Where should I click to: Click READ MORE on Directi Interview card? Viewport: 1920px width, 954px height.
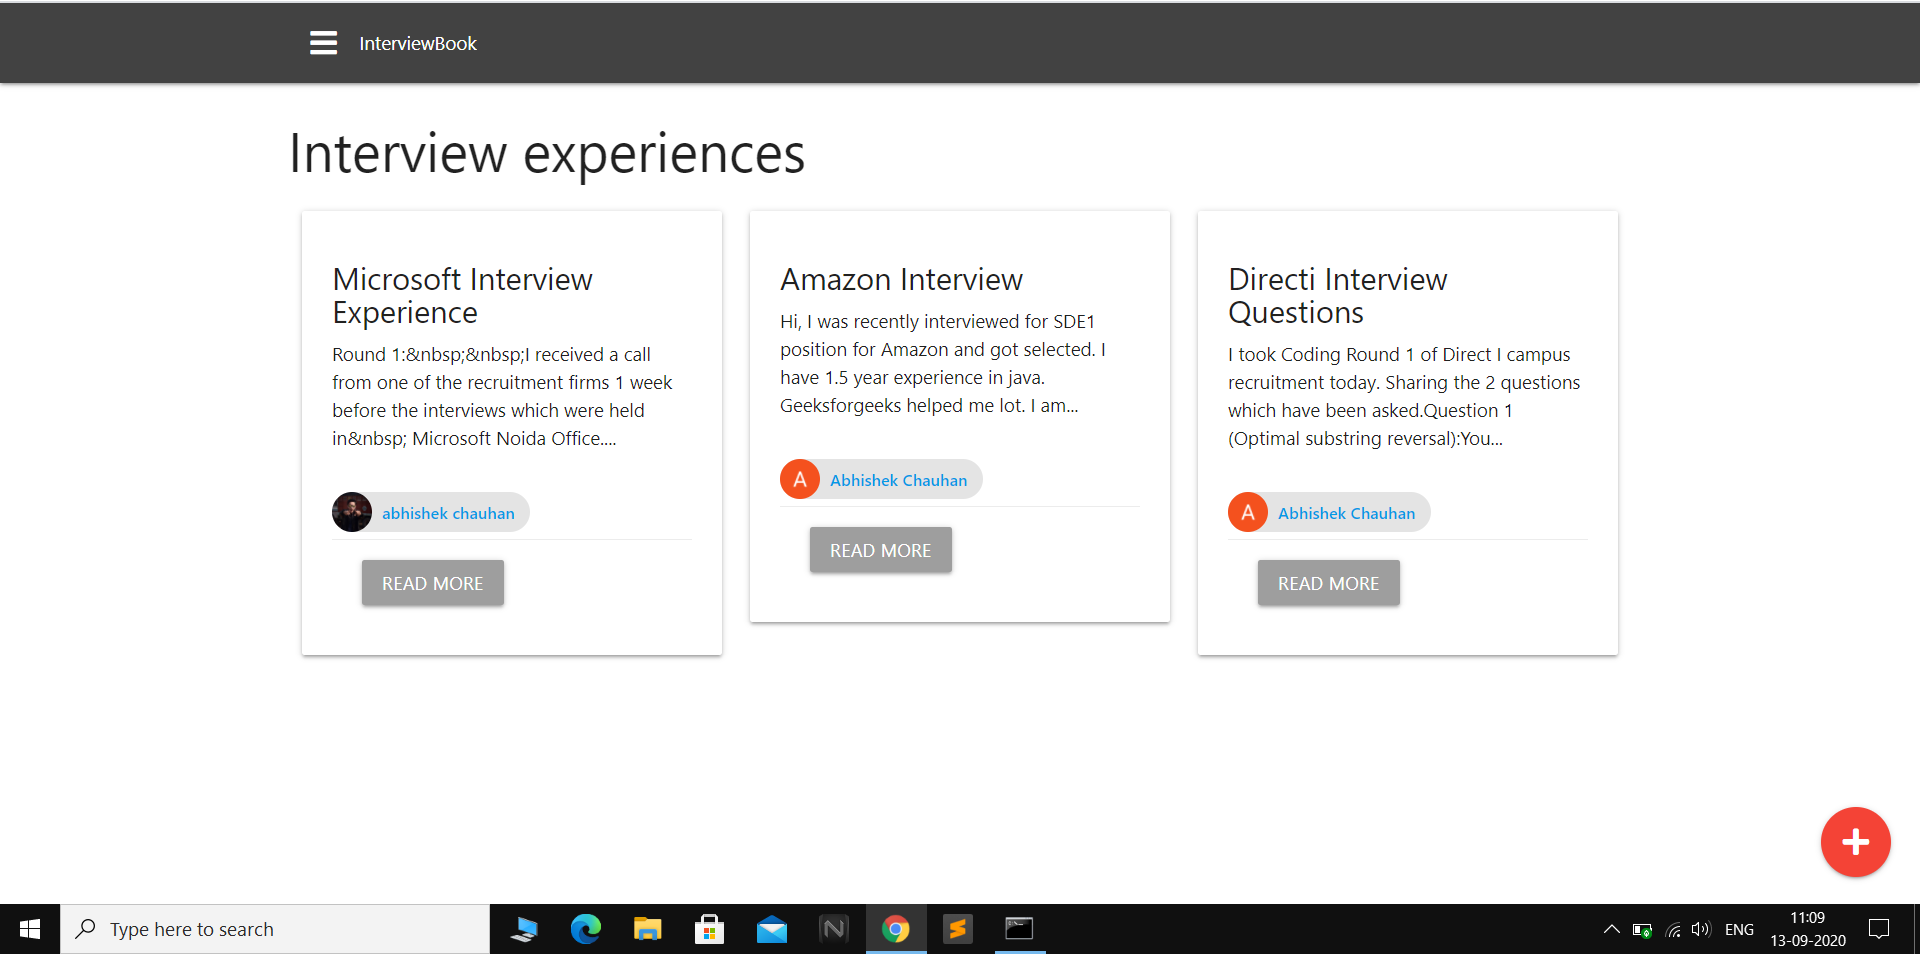coord(1329,583)
